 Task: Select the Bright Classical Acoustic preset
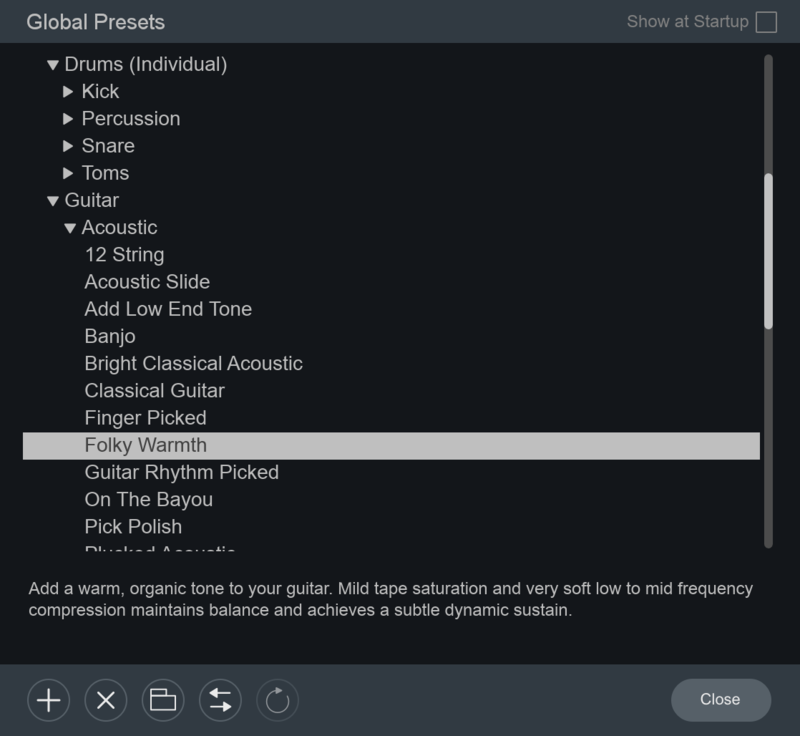pyautogui.click(x=193, y=363)
